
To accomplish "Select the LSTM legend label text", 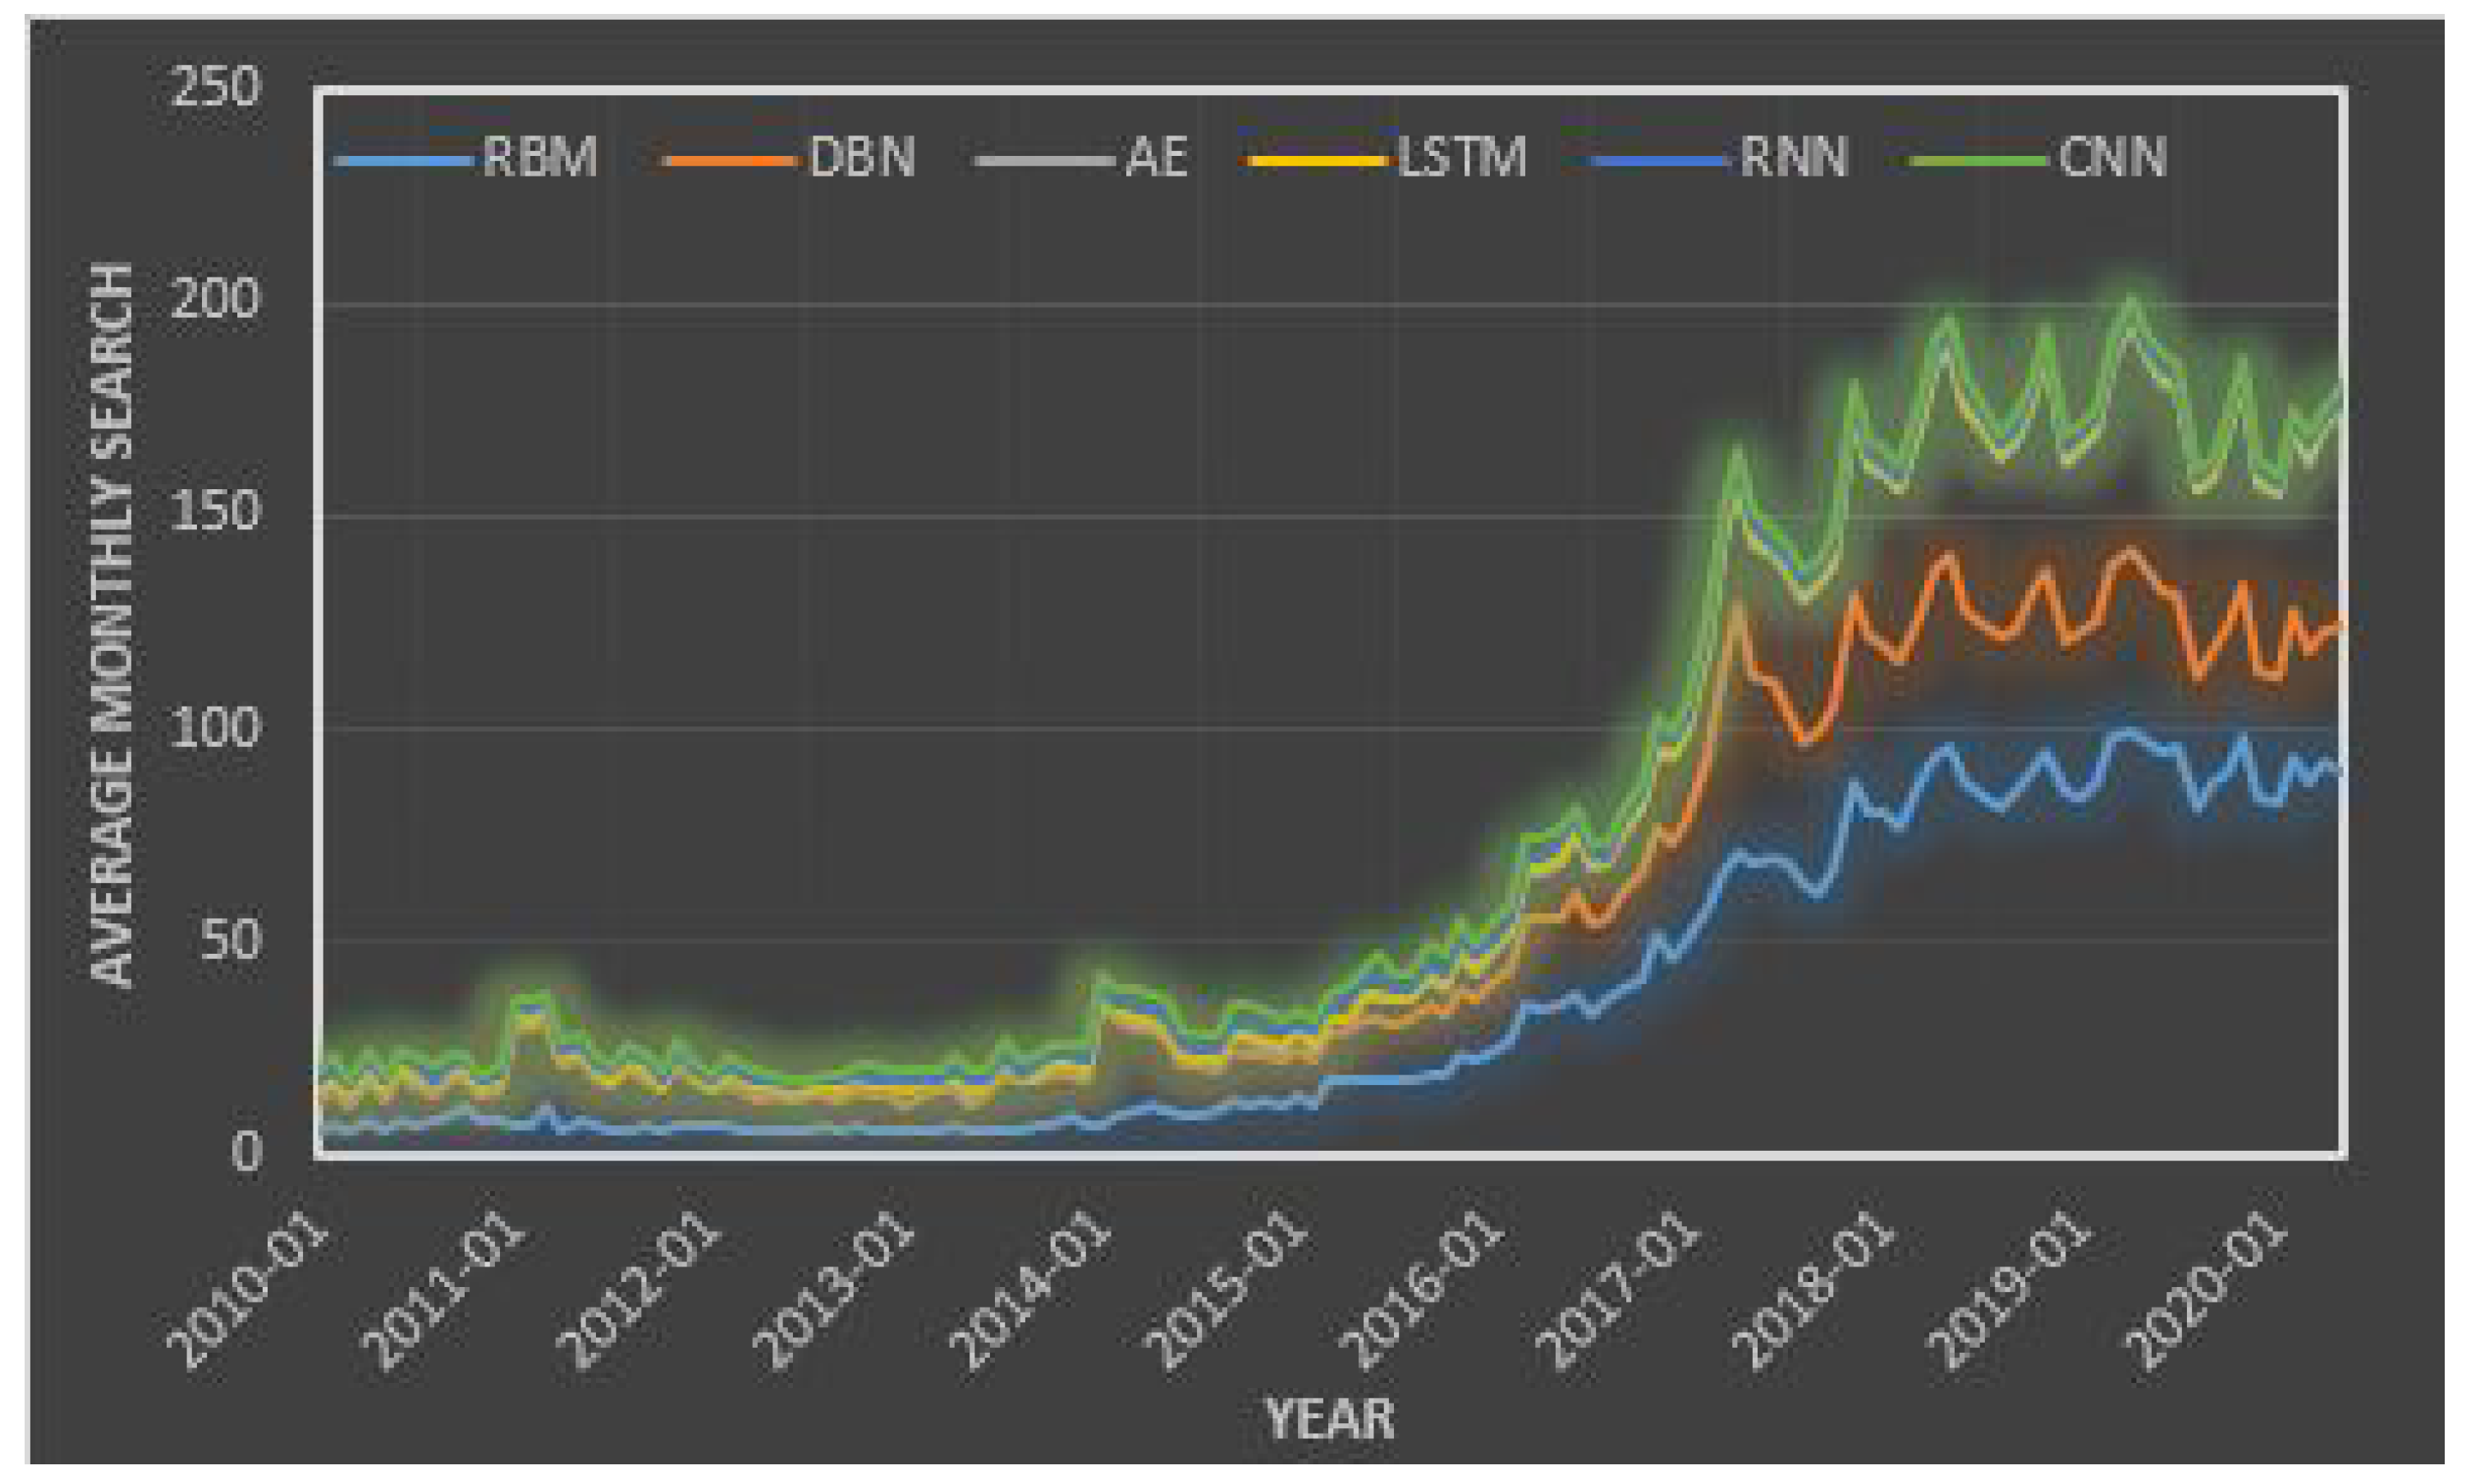I will click(x=1462, y=158).
